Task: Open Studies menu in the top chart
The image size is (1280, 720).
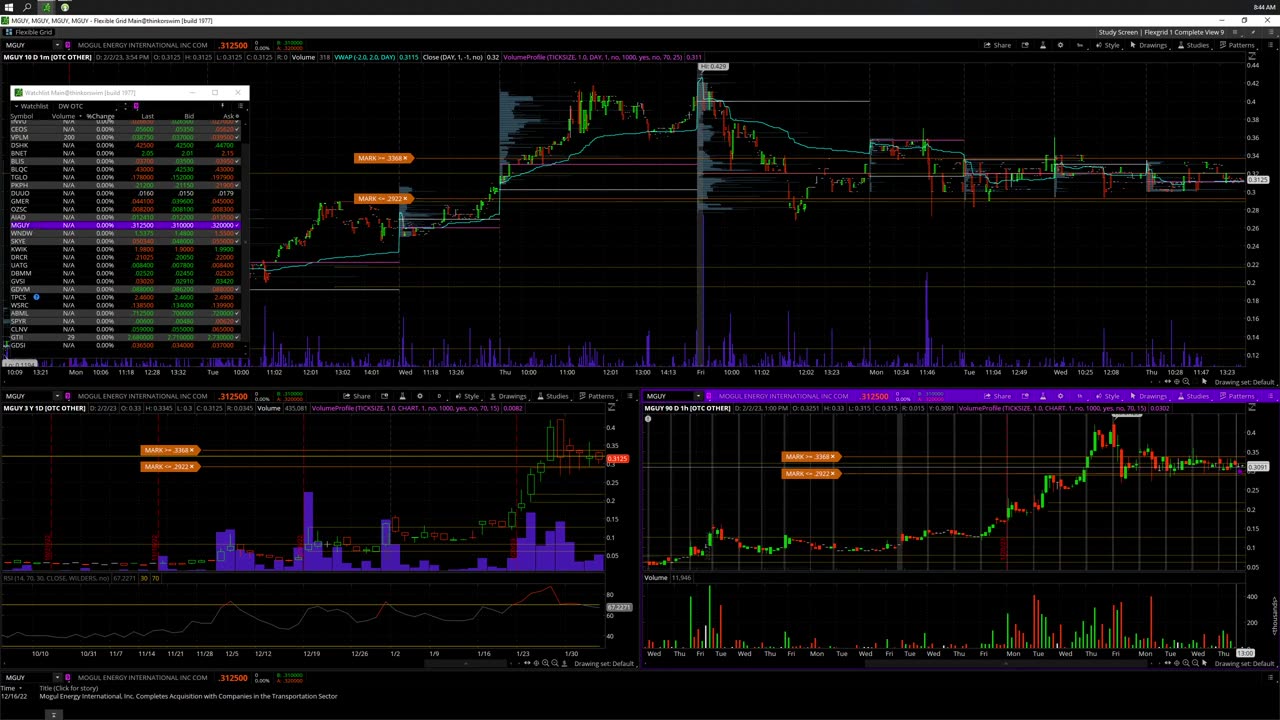Action: [x=1193, y=45]
